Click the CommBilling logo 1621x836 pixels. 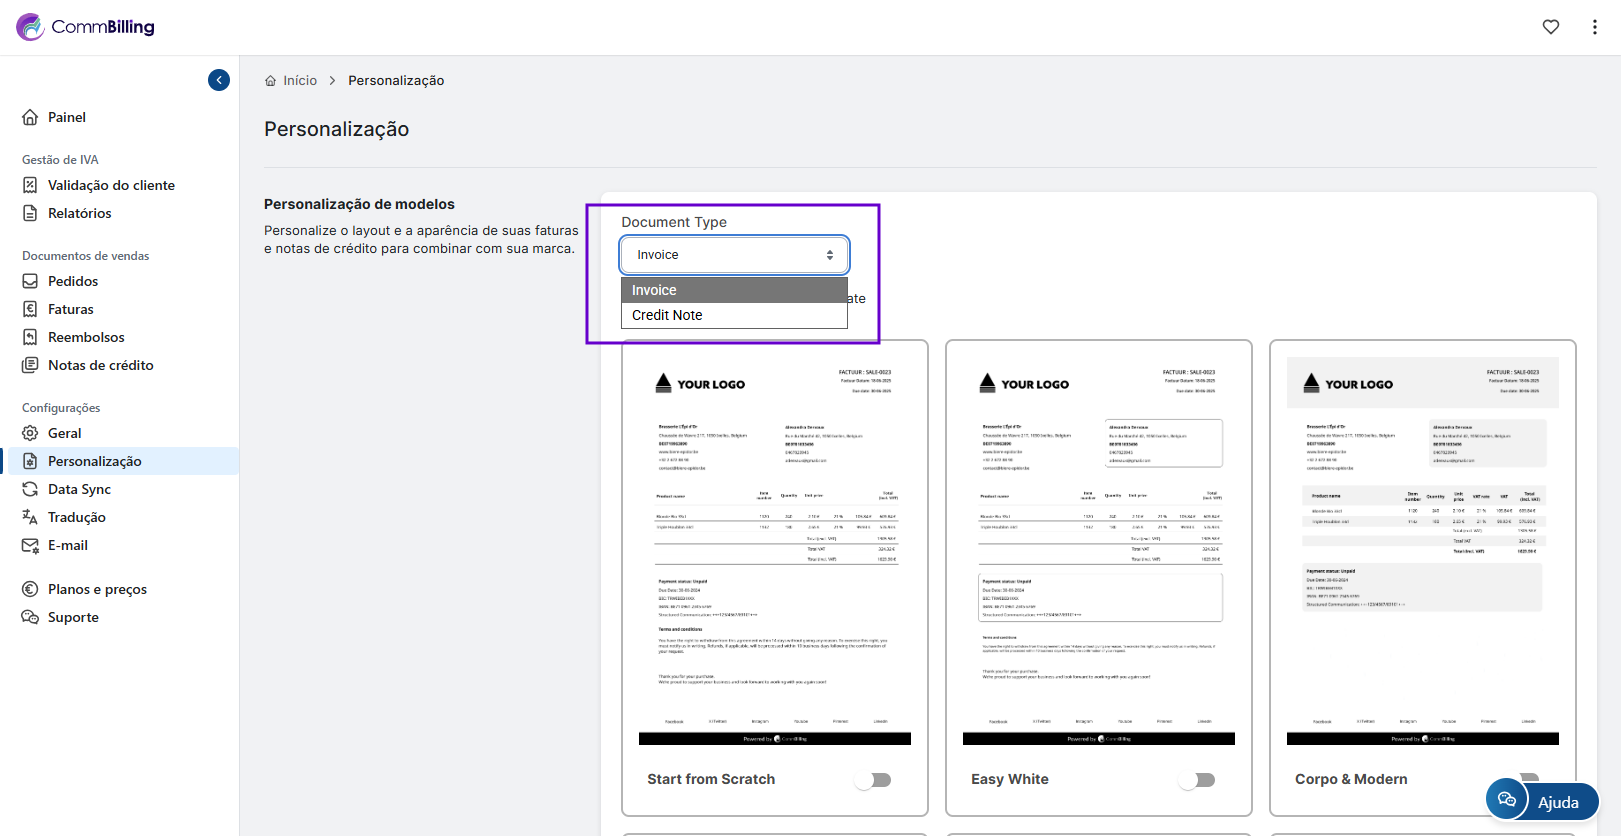tap(86, 27)
